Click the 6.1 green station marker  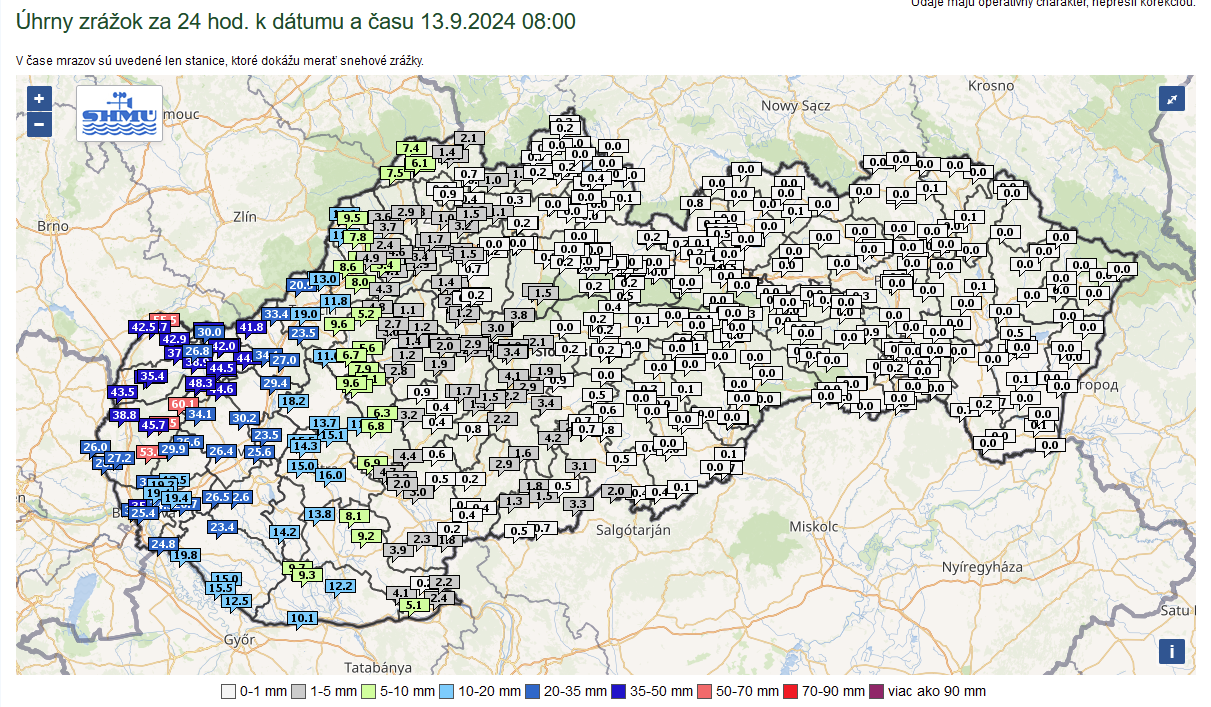[420, 163]
